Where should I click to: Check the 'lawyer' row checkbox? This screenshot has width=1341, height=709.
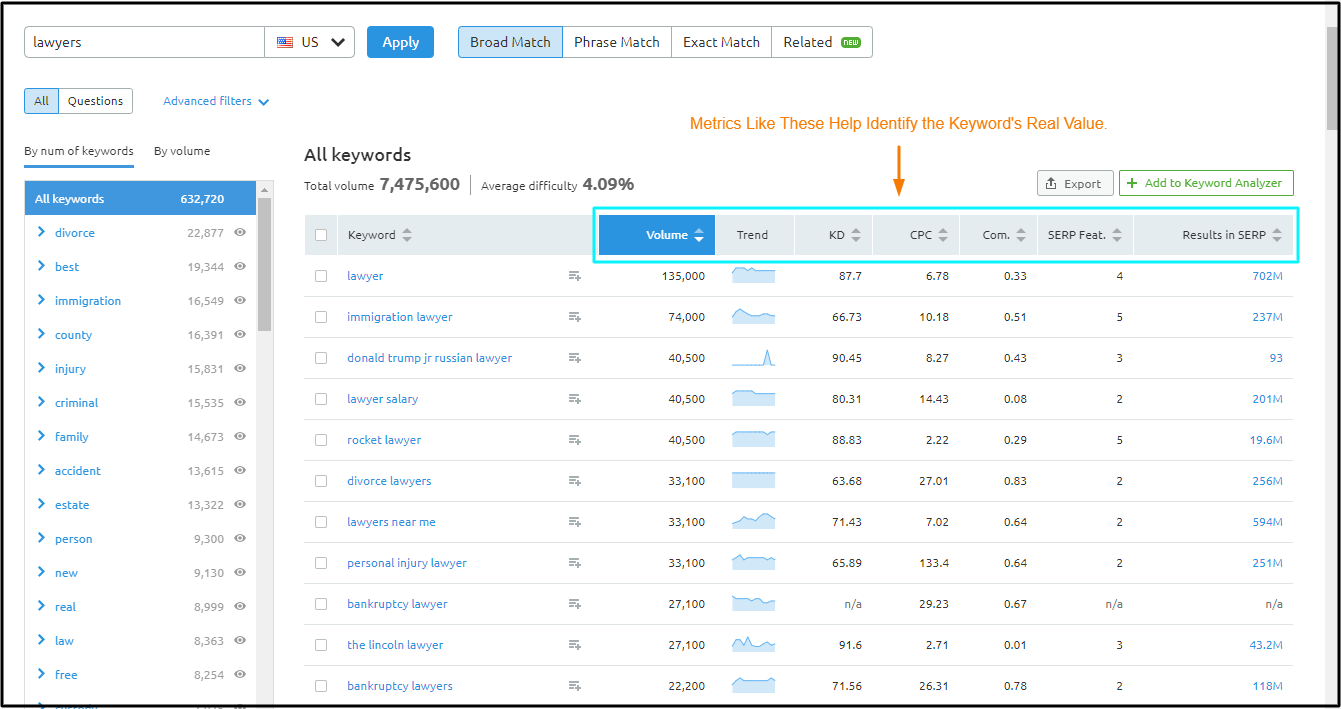(321, 276)
